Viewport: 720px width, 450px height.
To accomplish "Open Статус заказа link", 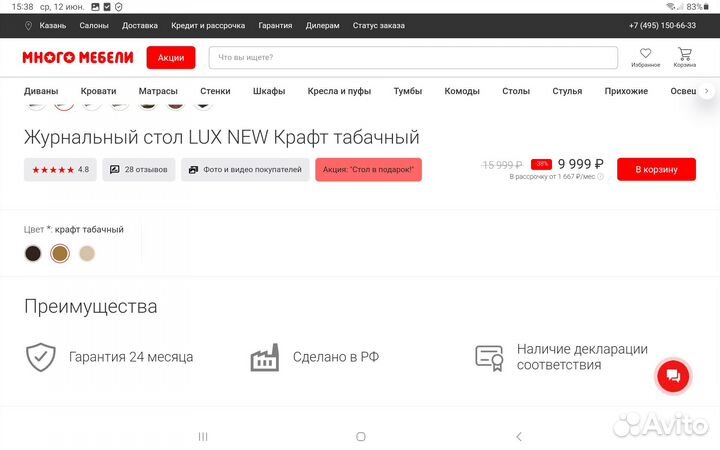I will pos(378,26).
